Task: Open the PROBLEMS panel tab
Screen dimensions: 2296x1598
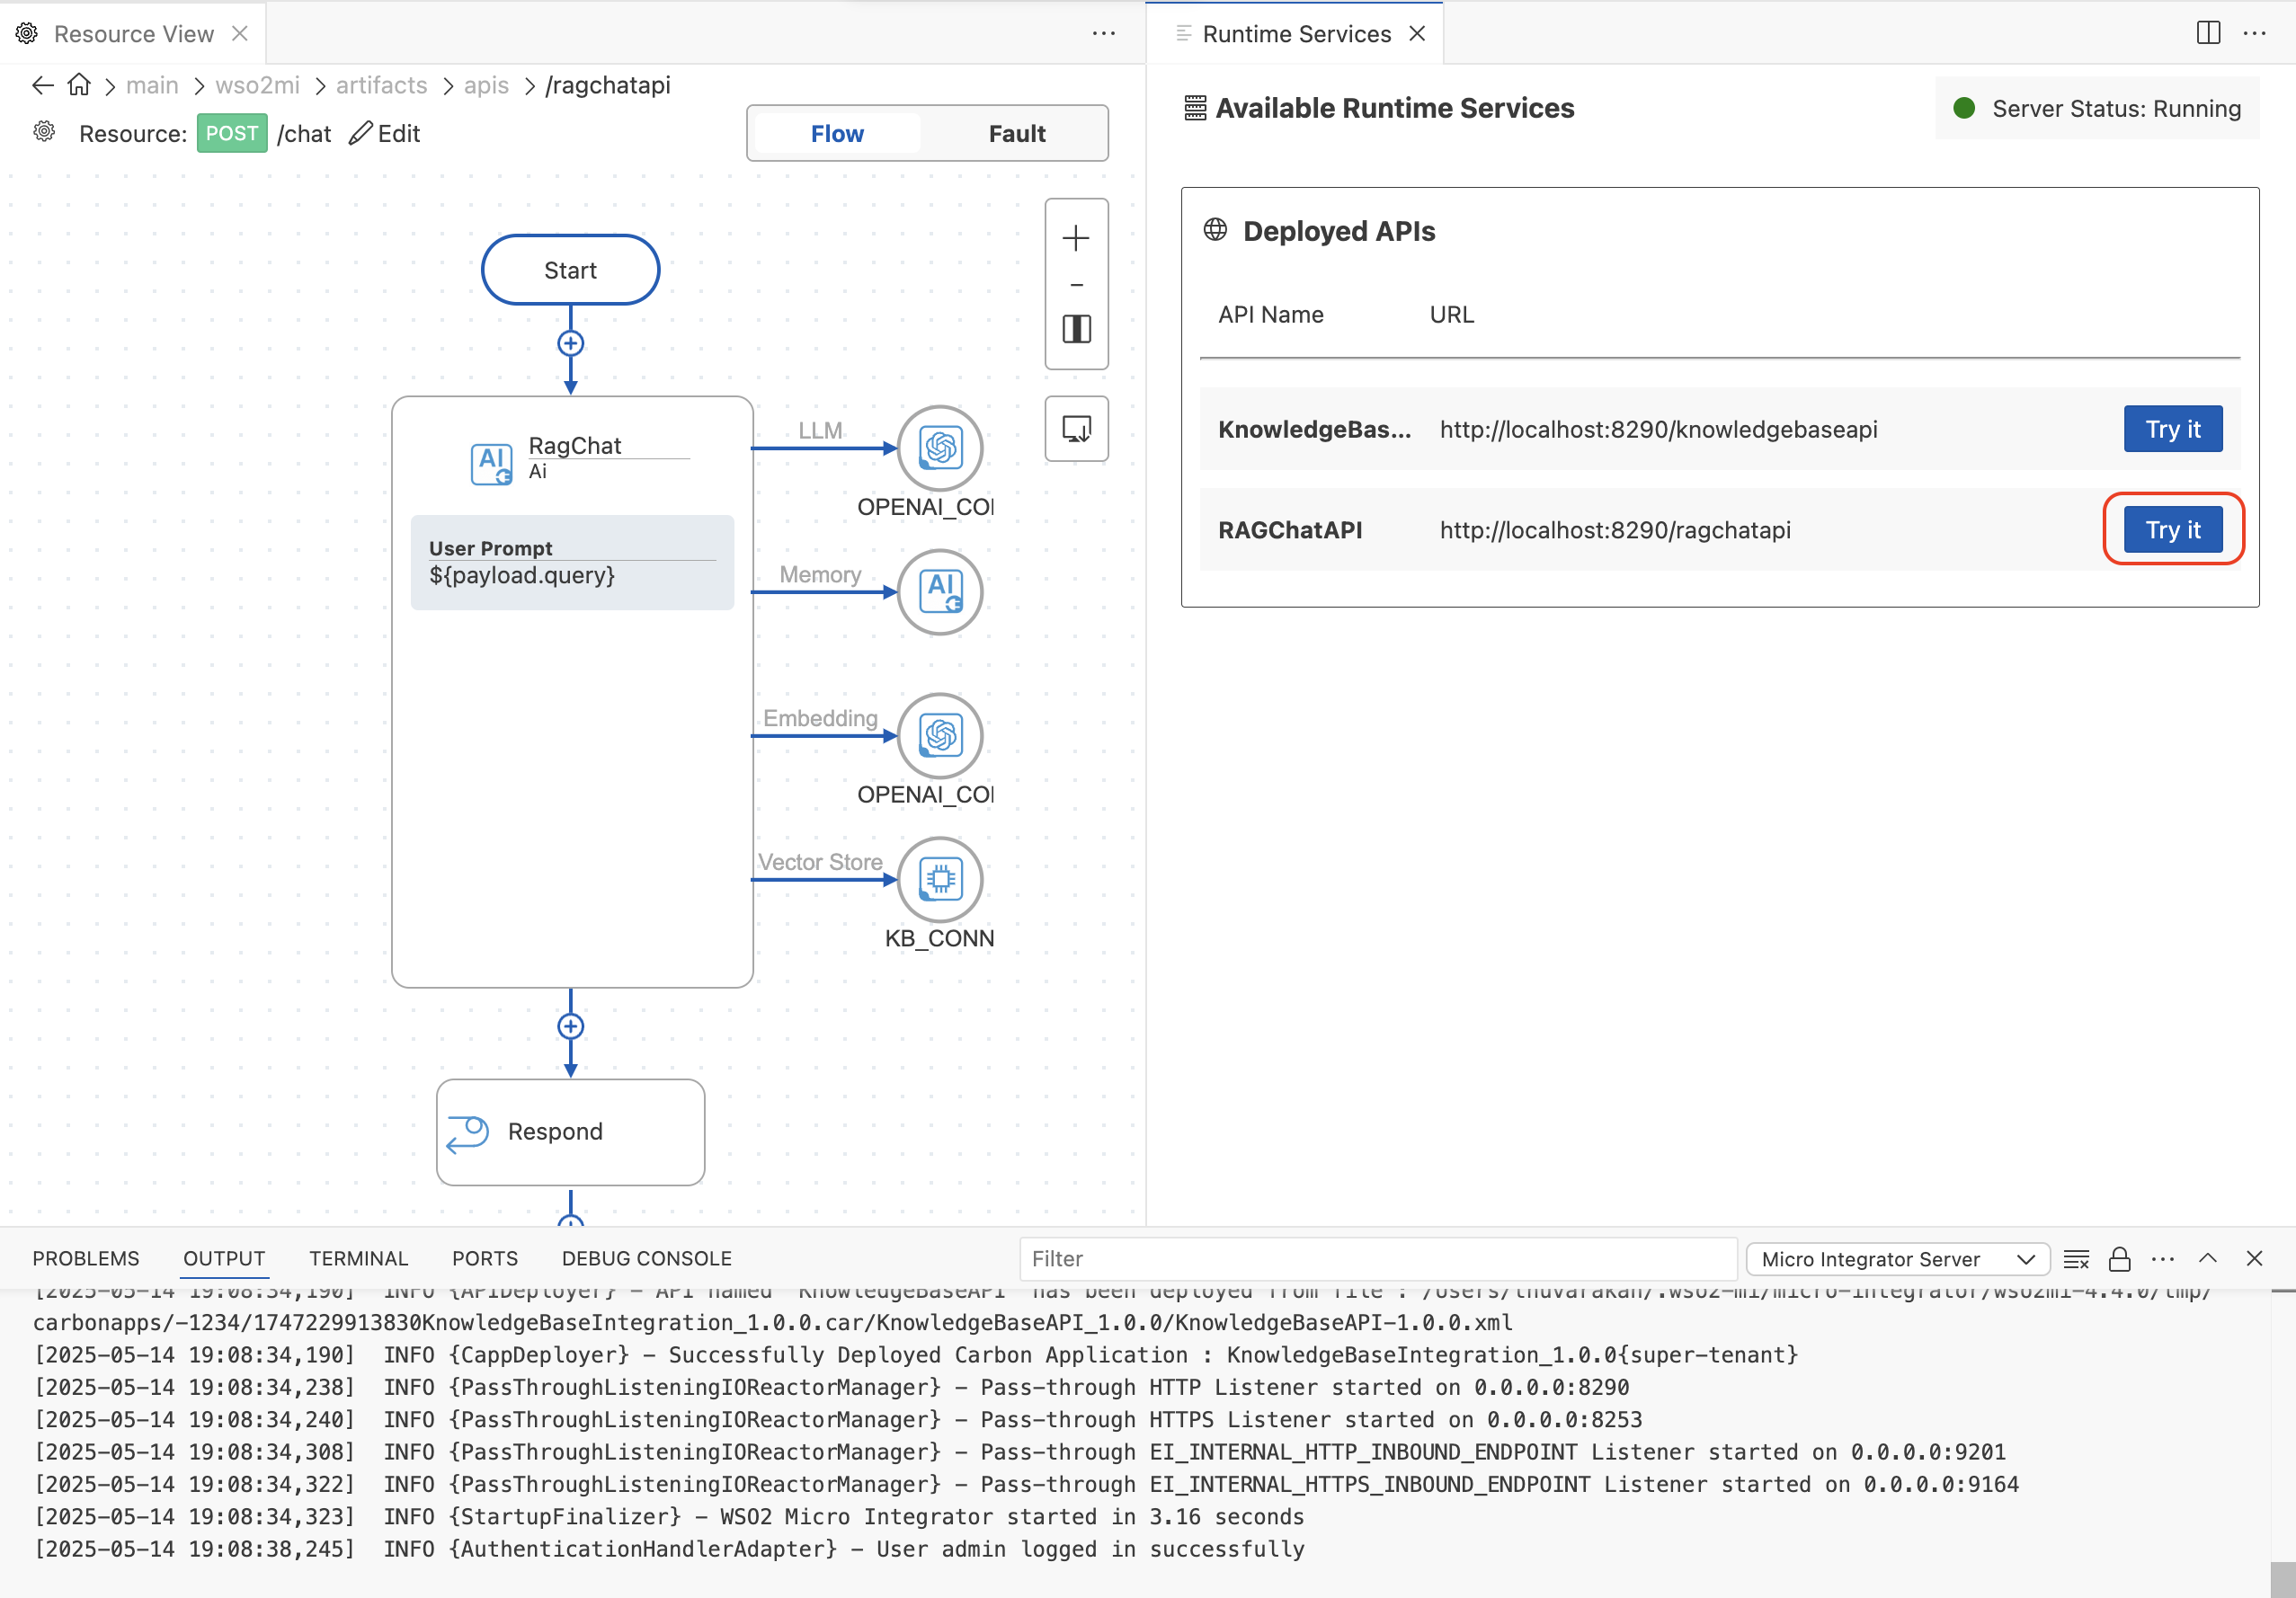Action: coord(86,1258)
